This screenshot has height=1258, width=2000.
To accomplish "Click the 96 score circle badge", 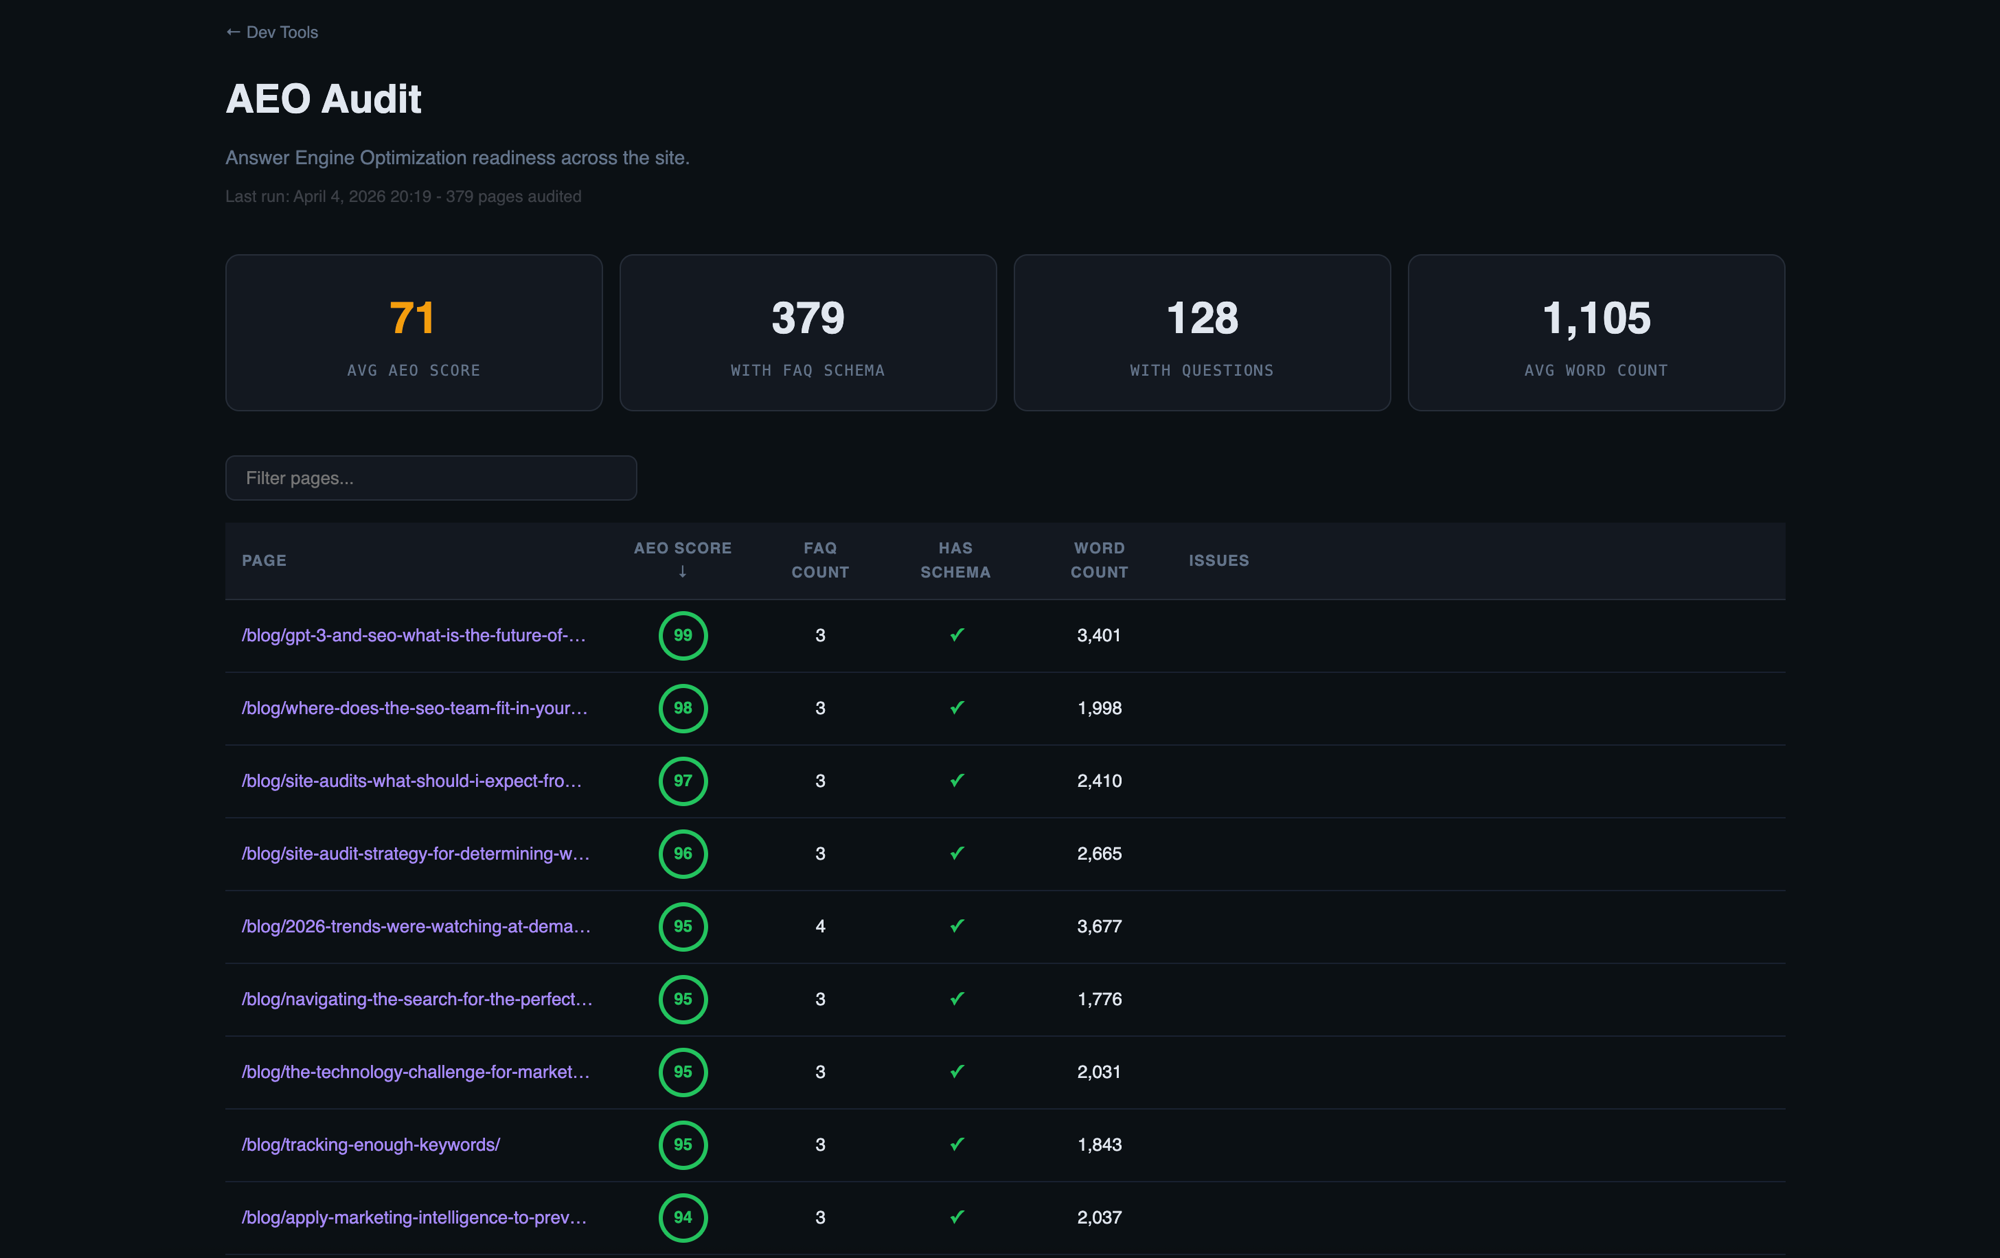I will point(683,854).
